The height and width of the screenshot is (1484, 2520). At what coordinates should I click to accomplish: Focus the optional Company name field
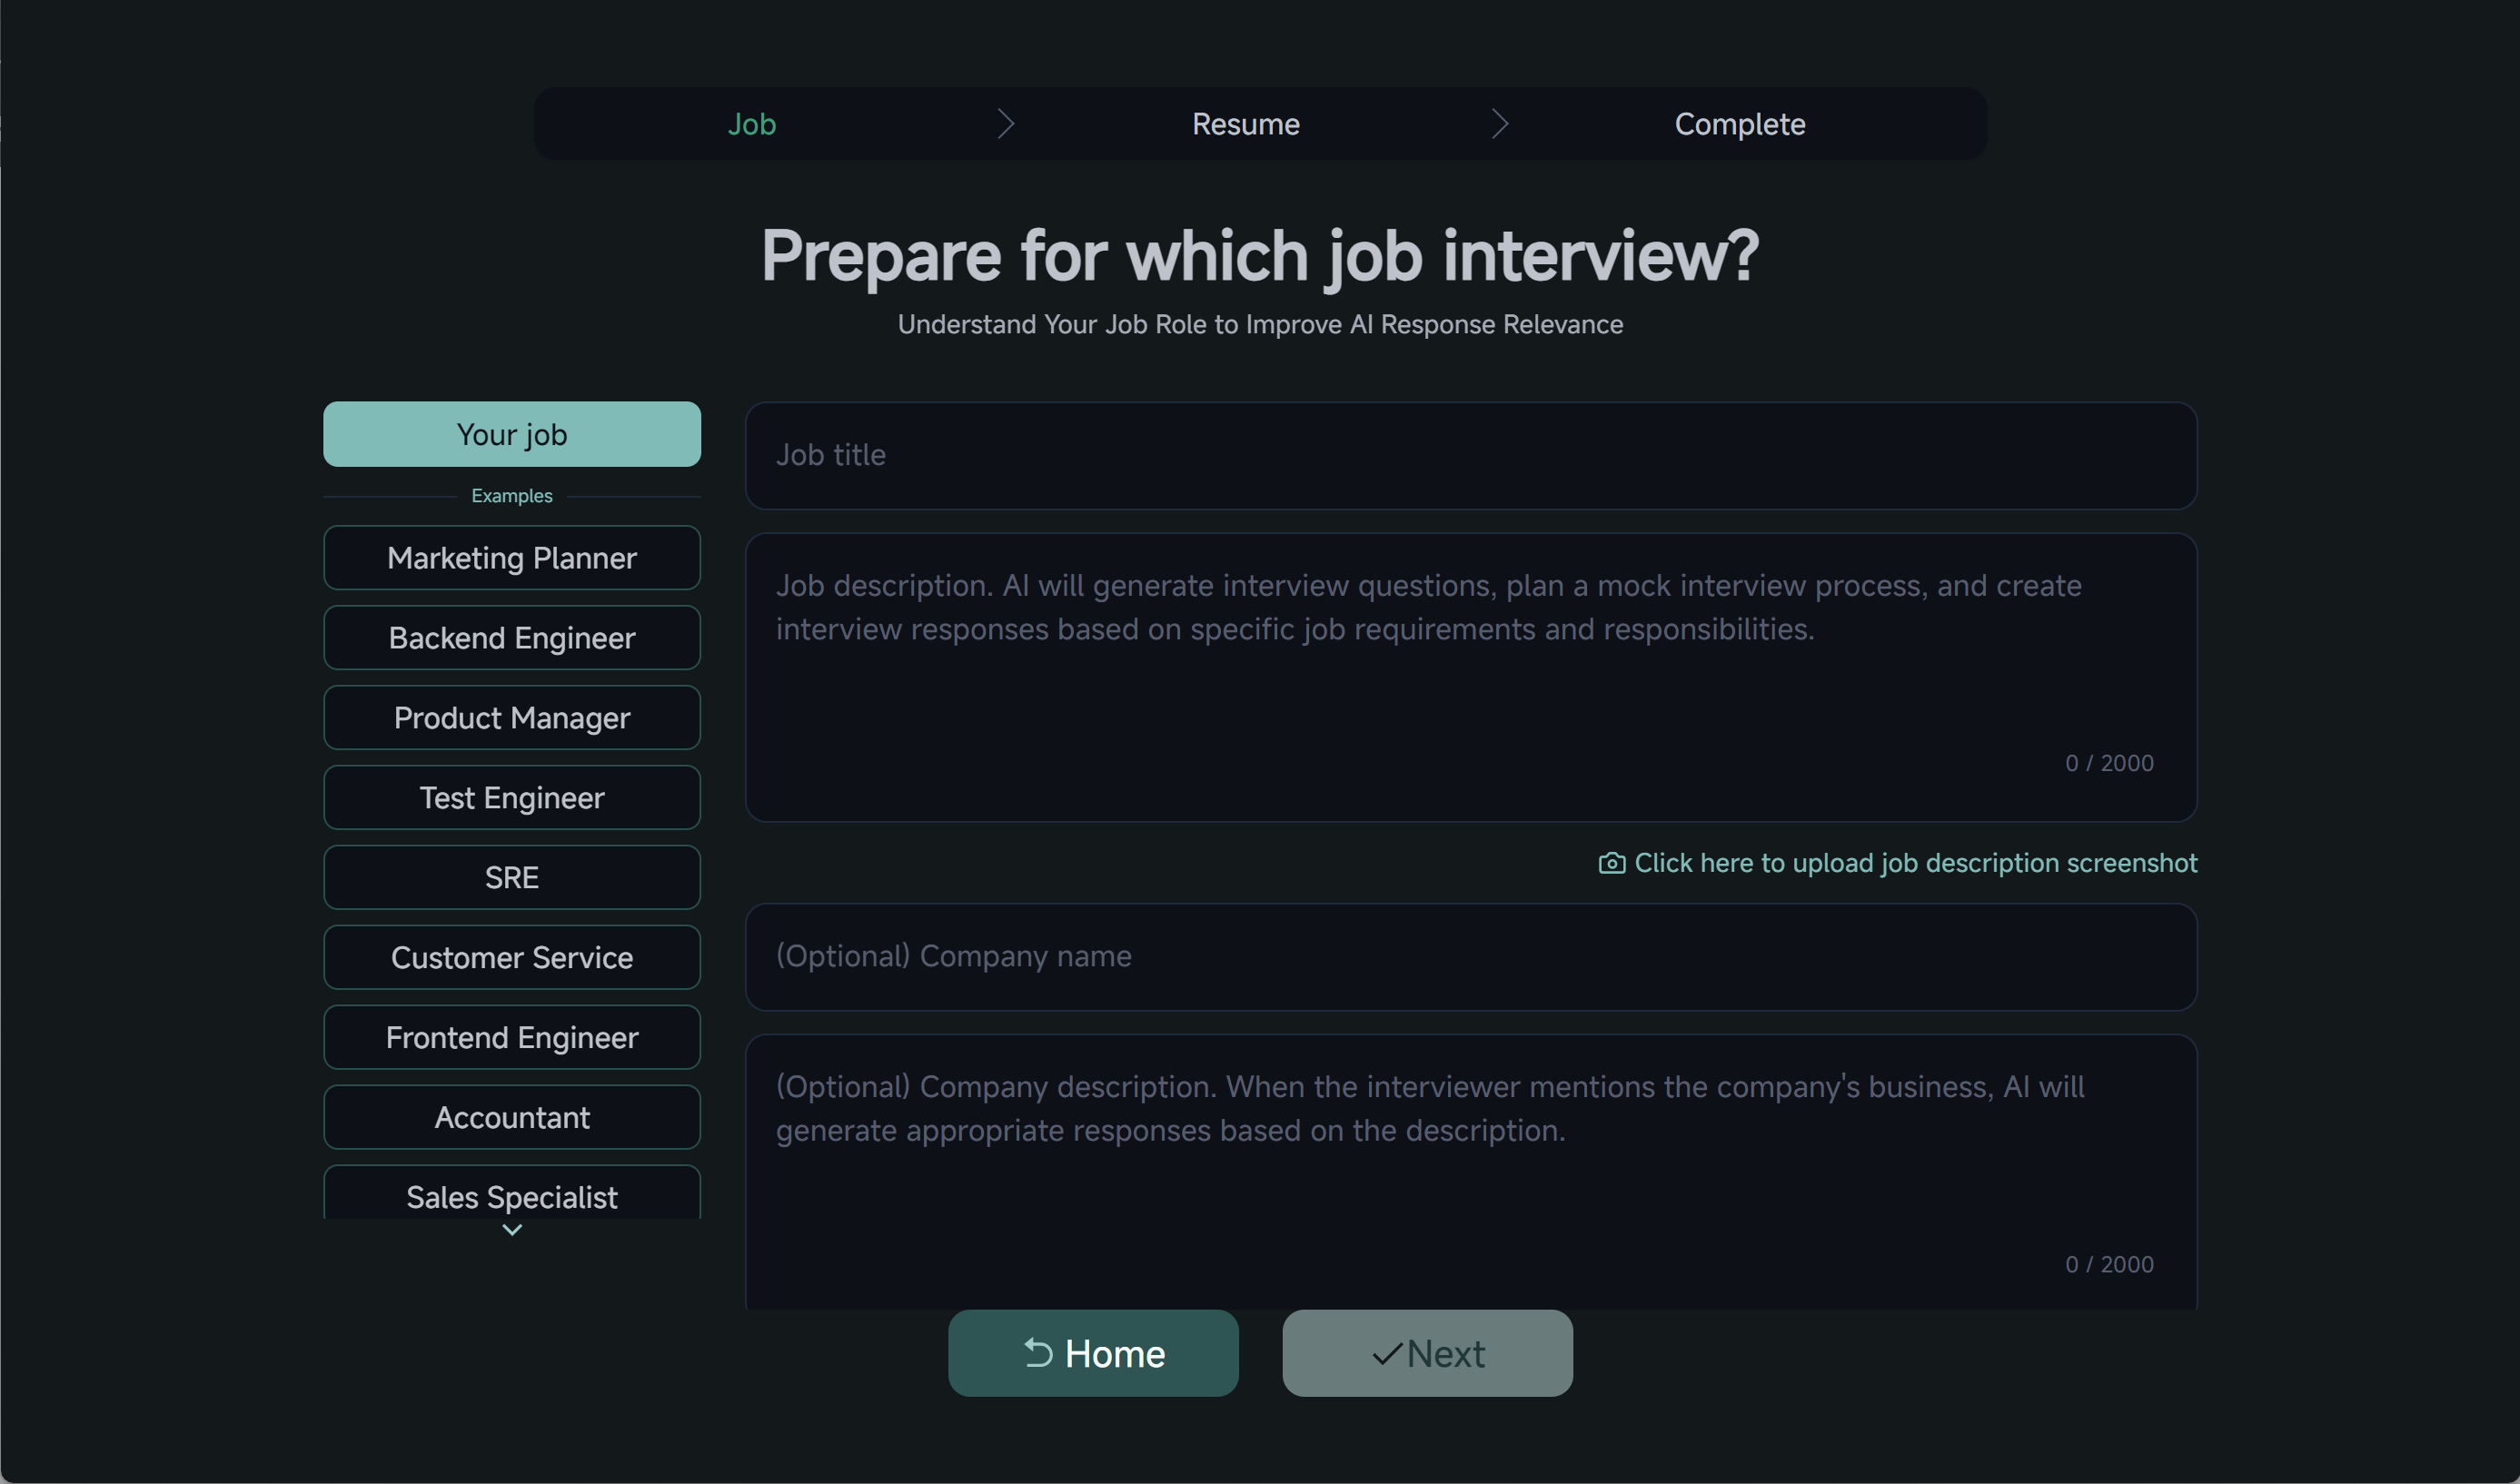(x=1471, y=957)
